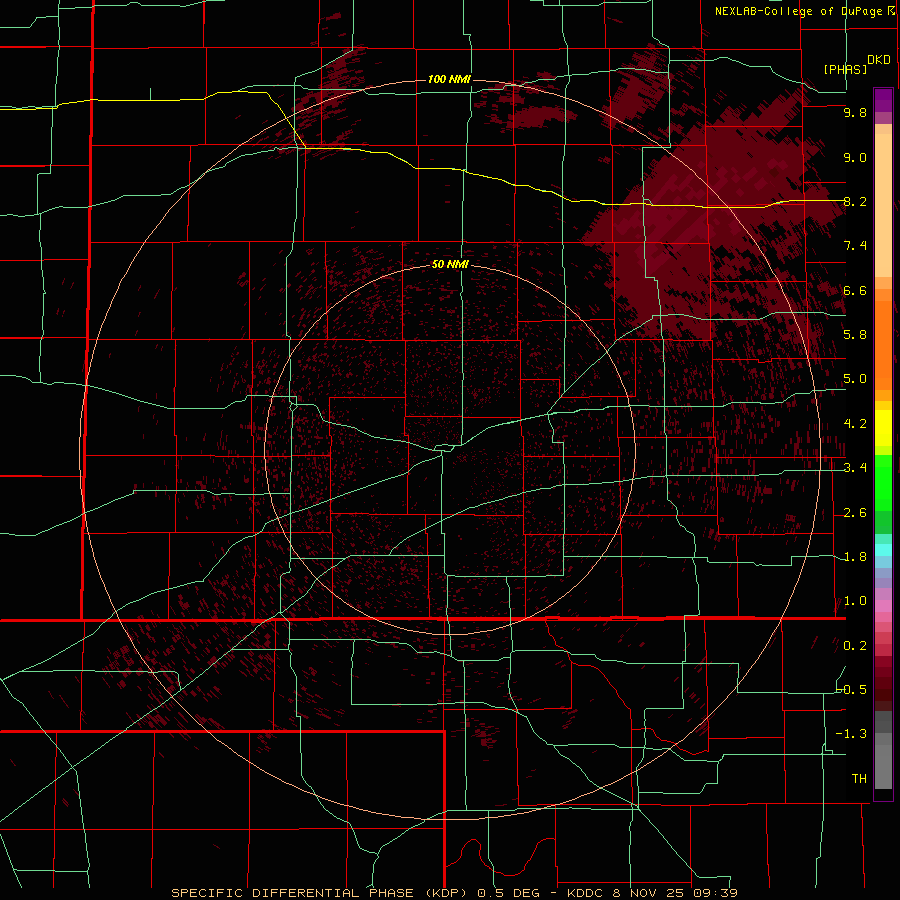
Task: Click the -1.3 scale value
Action: [x=852, y=734]
